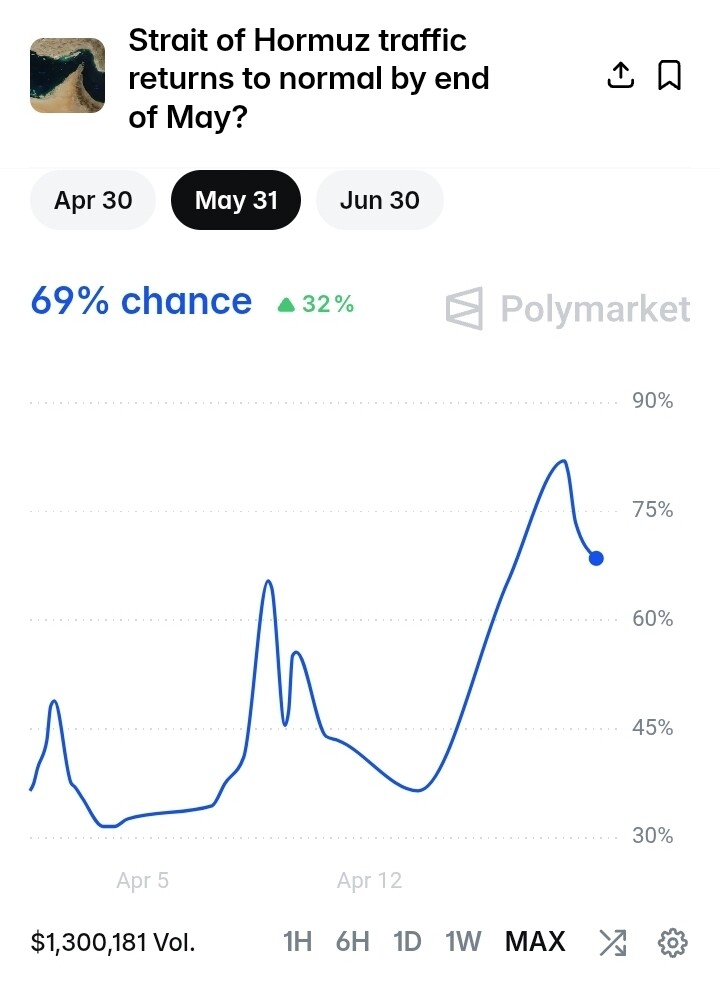
Task: Tap the share upload icon
Action: pyautogui.click(x=621, y=75)
